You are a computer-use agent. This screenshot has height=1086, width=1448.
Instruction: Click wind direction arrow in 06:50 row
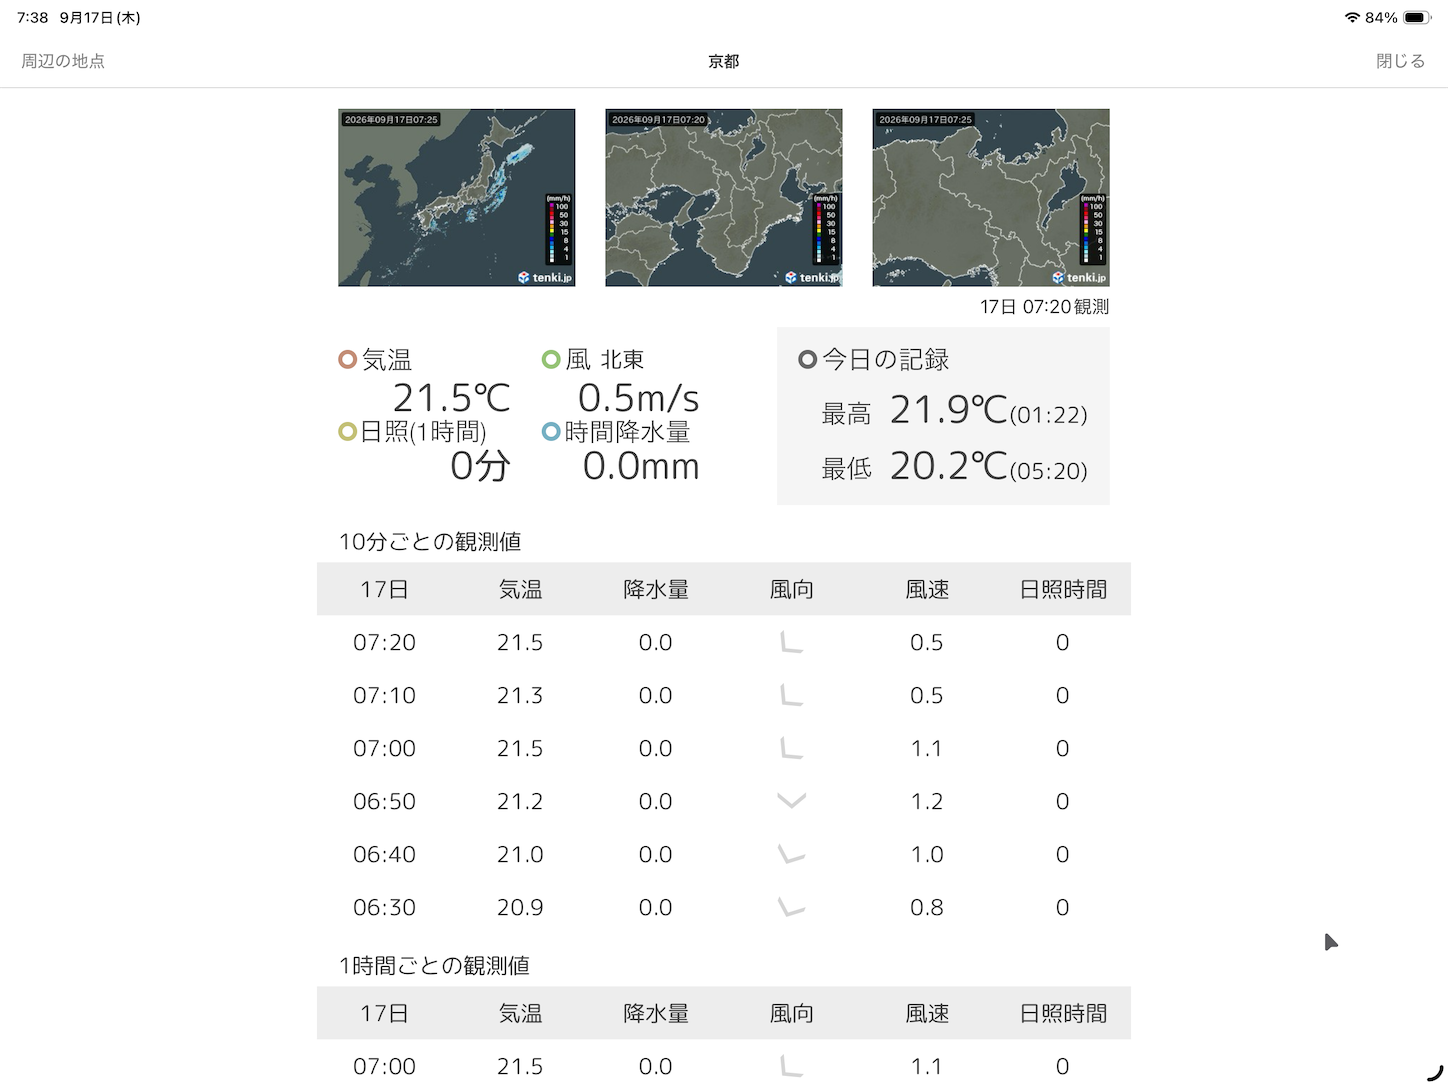[x=791, y=801]
